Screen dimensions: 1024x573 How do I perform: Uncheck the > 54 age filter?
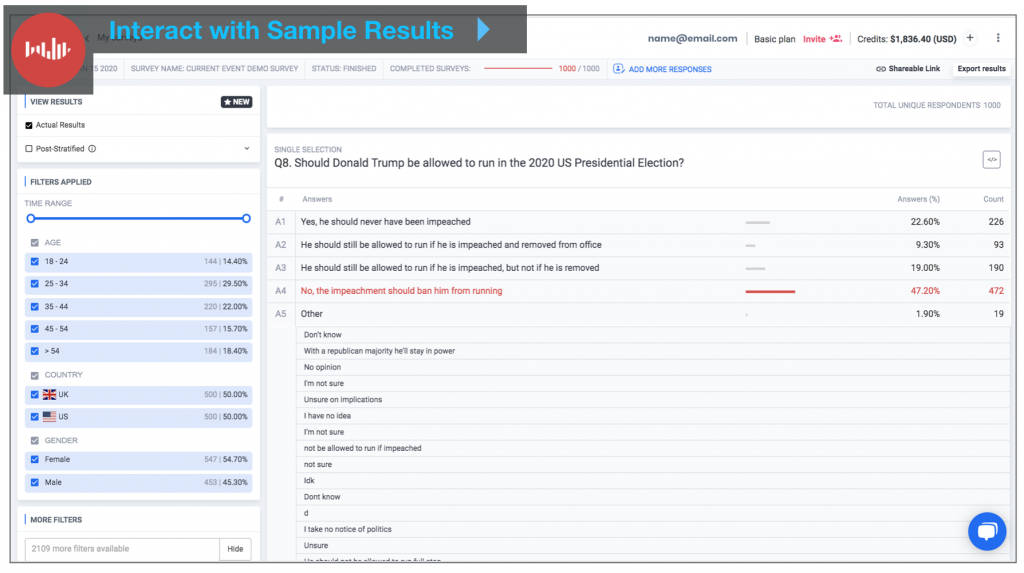[35, 351]
